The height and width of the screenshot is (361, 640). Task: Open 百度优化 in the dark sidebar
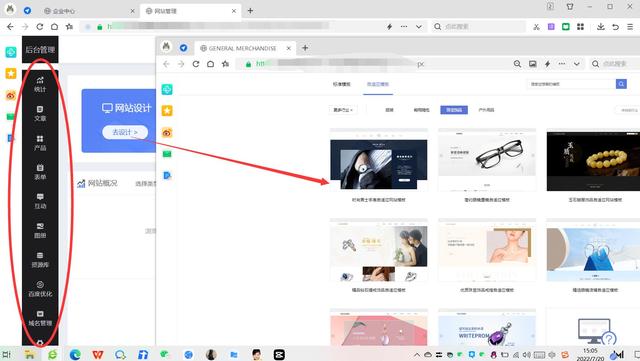[40, 289]
